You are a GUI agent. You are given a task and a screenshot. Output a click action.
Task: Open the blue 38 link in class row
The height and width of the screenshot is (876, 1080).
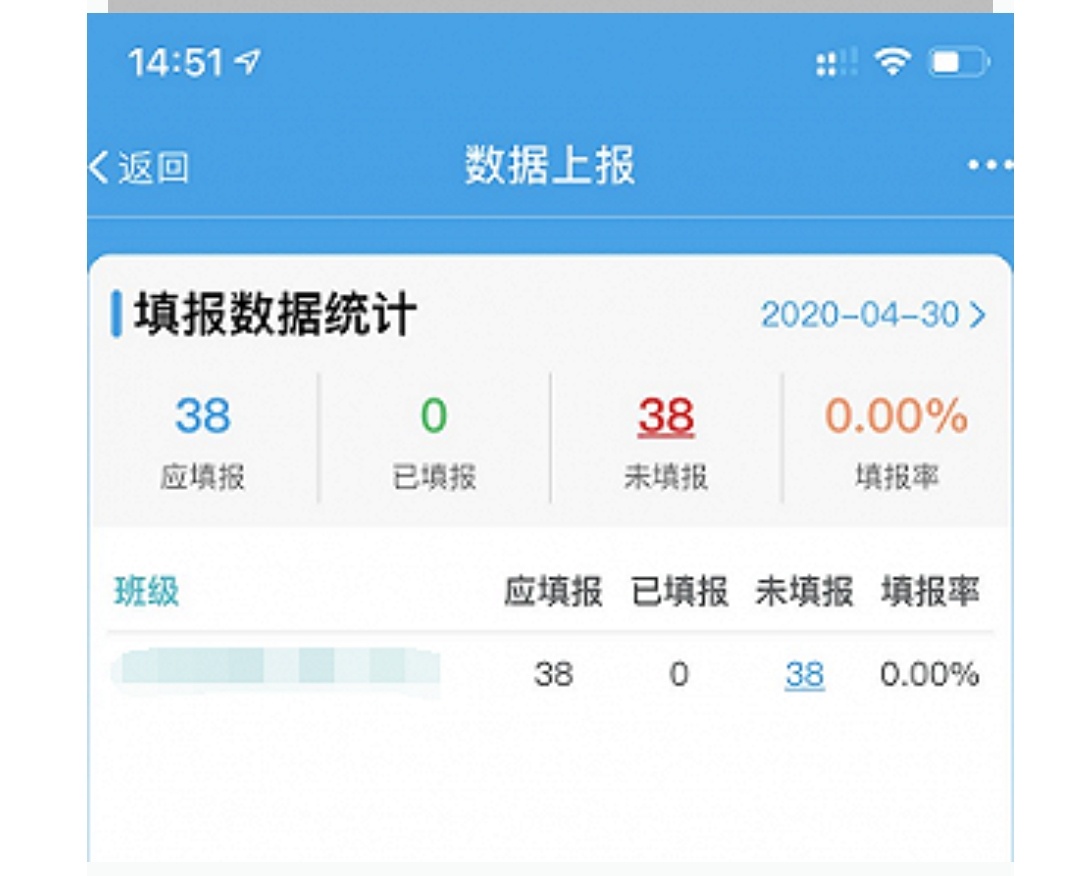(804, 675)
